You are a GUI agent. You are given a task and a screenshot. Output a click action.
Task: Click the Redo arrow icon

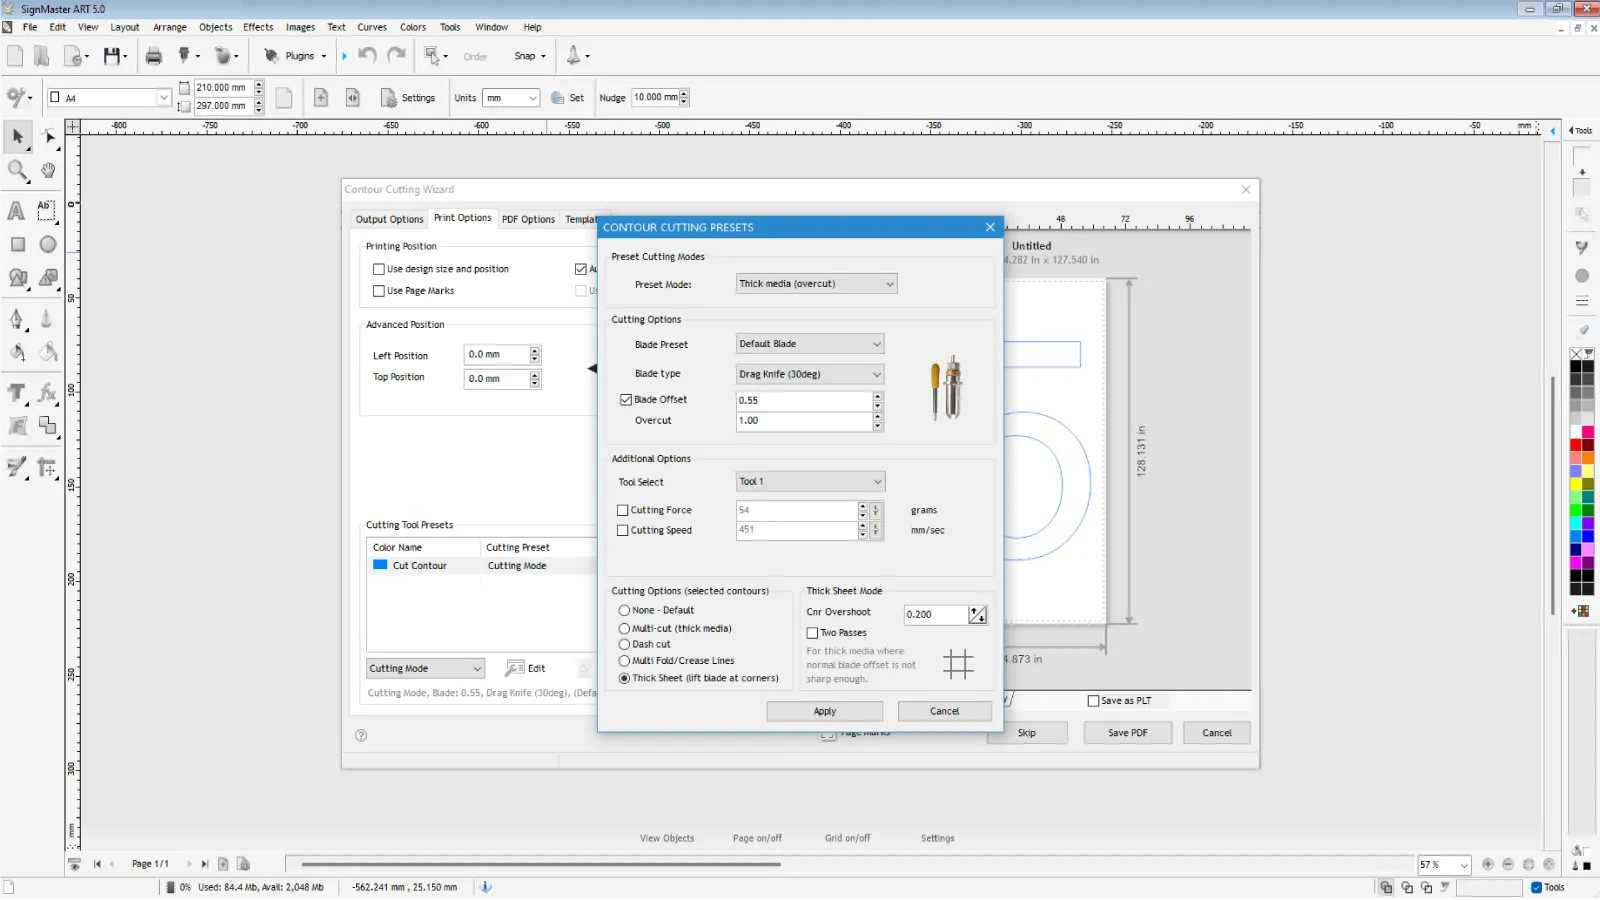tap(396, 56)
